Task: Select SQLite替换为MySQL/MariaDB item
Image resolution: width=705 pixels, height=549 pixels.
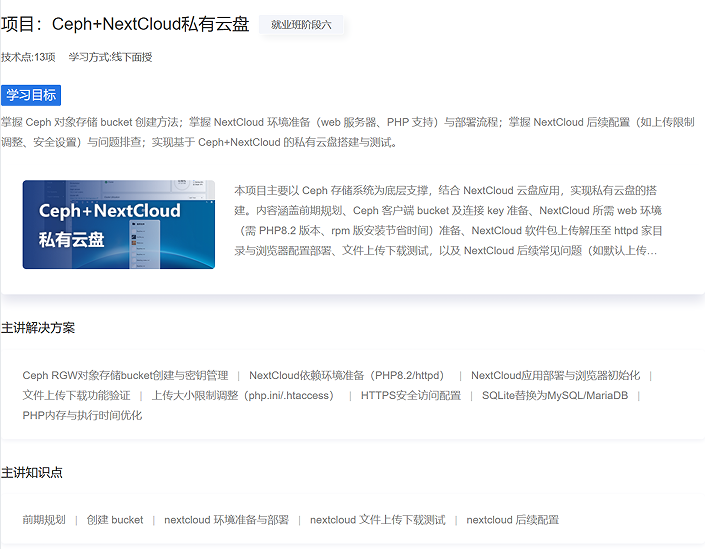Action: (x=555, y=395)
